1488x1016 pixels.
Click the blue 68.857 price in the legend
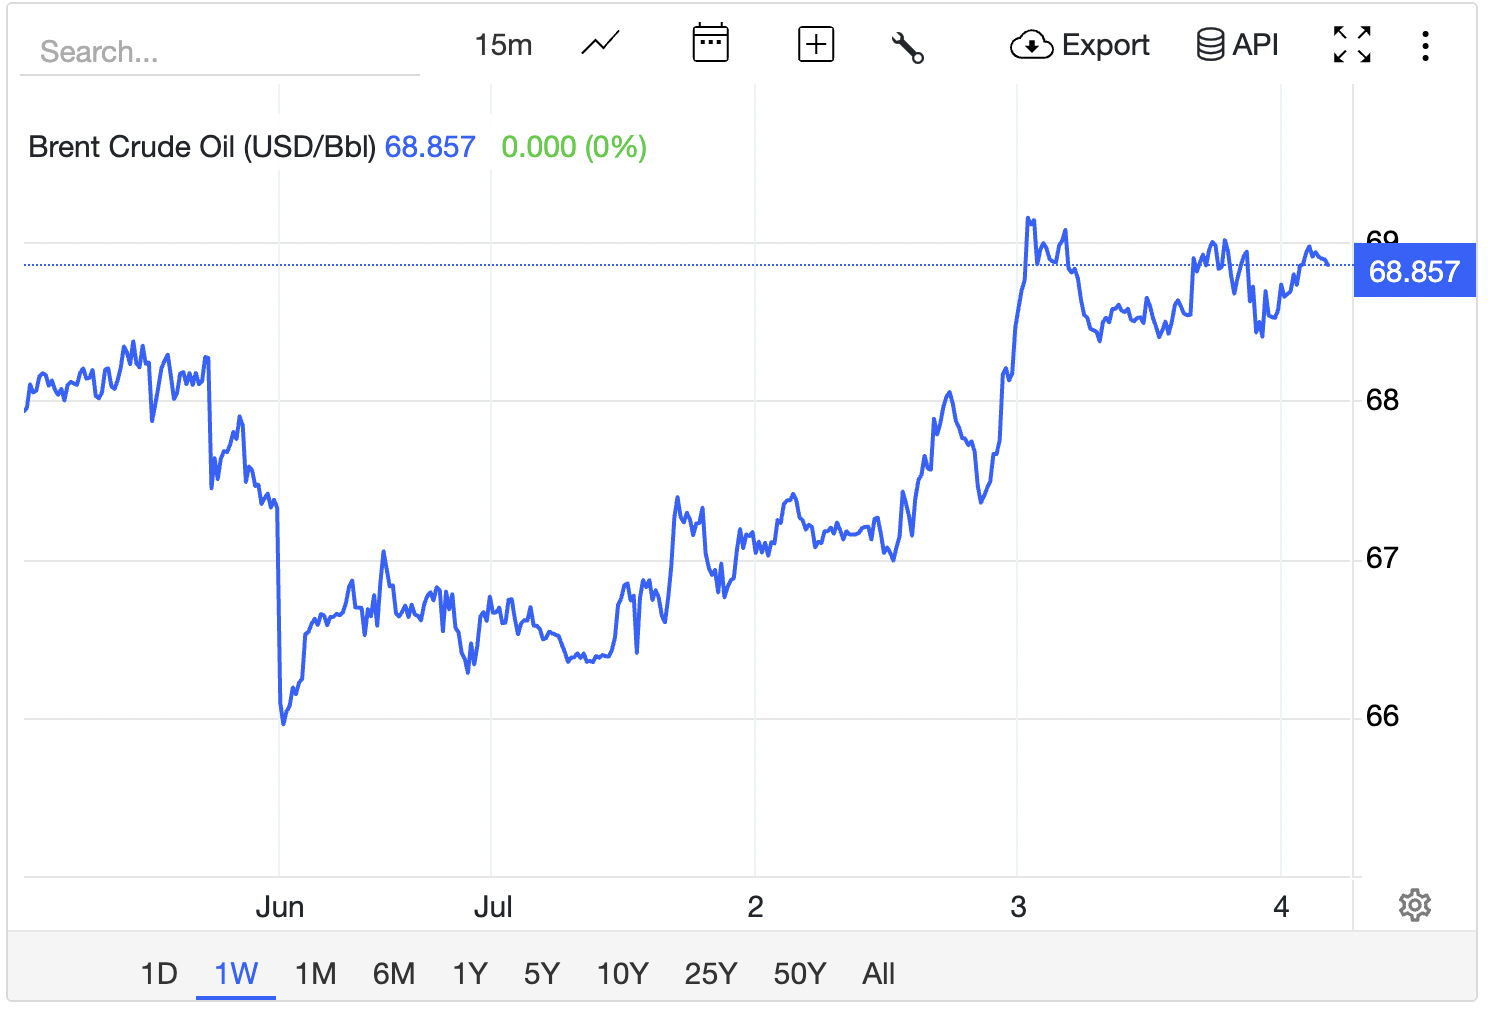point(430,147)
